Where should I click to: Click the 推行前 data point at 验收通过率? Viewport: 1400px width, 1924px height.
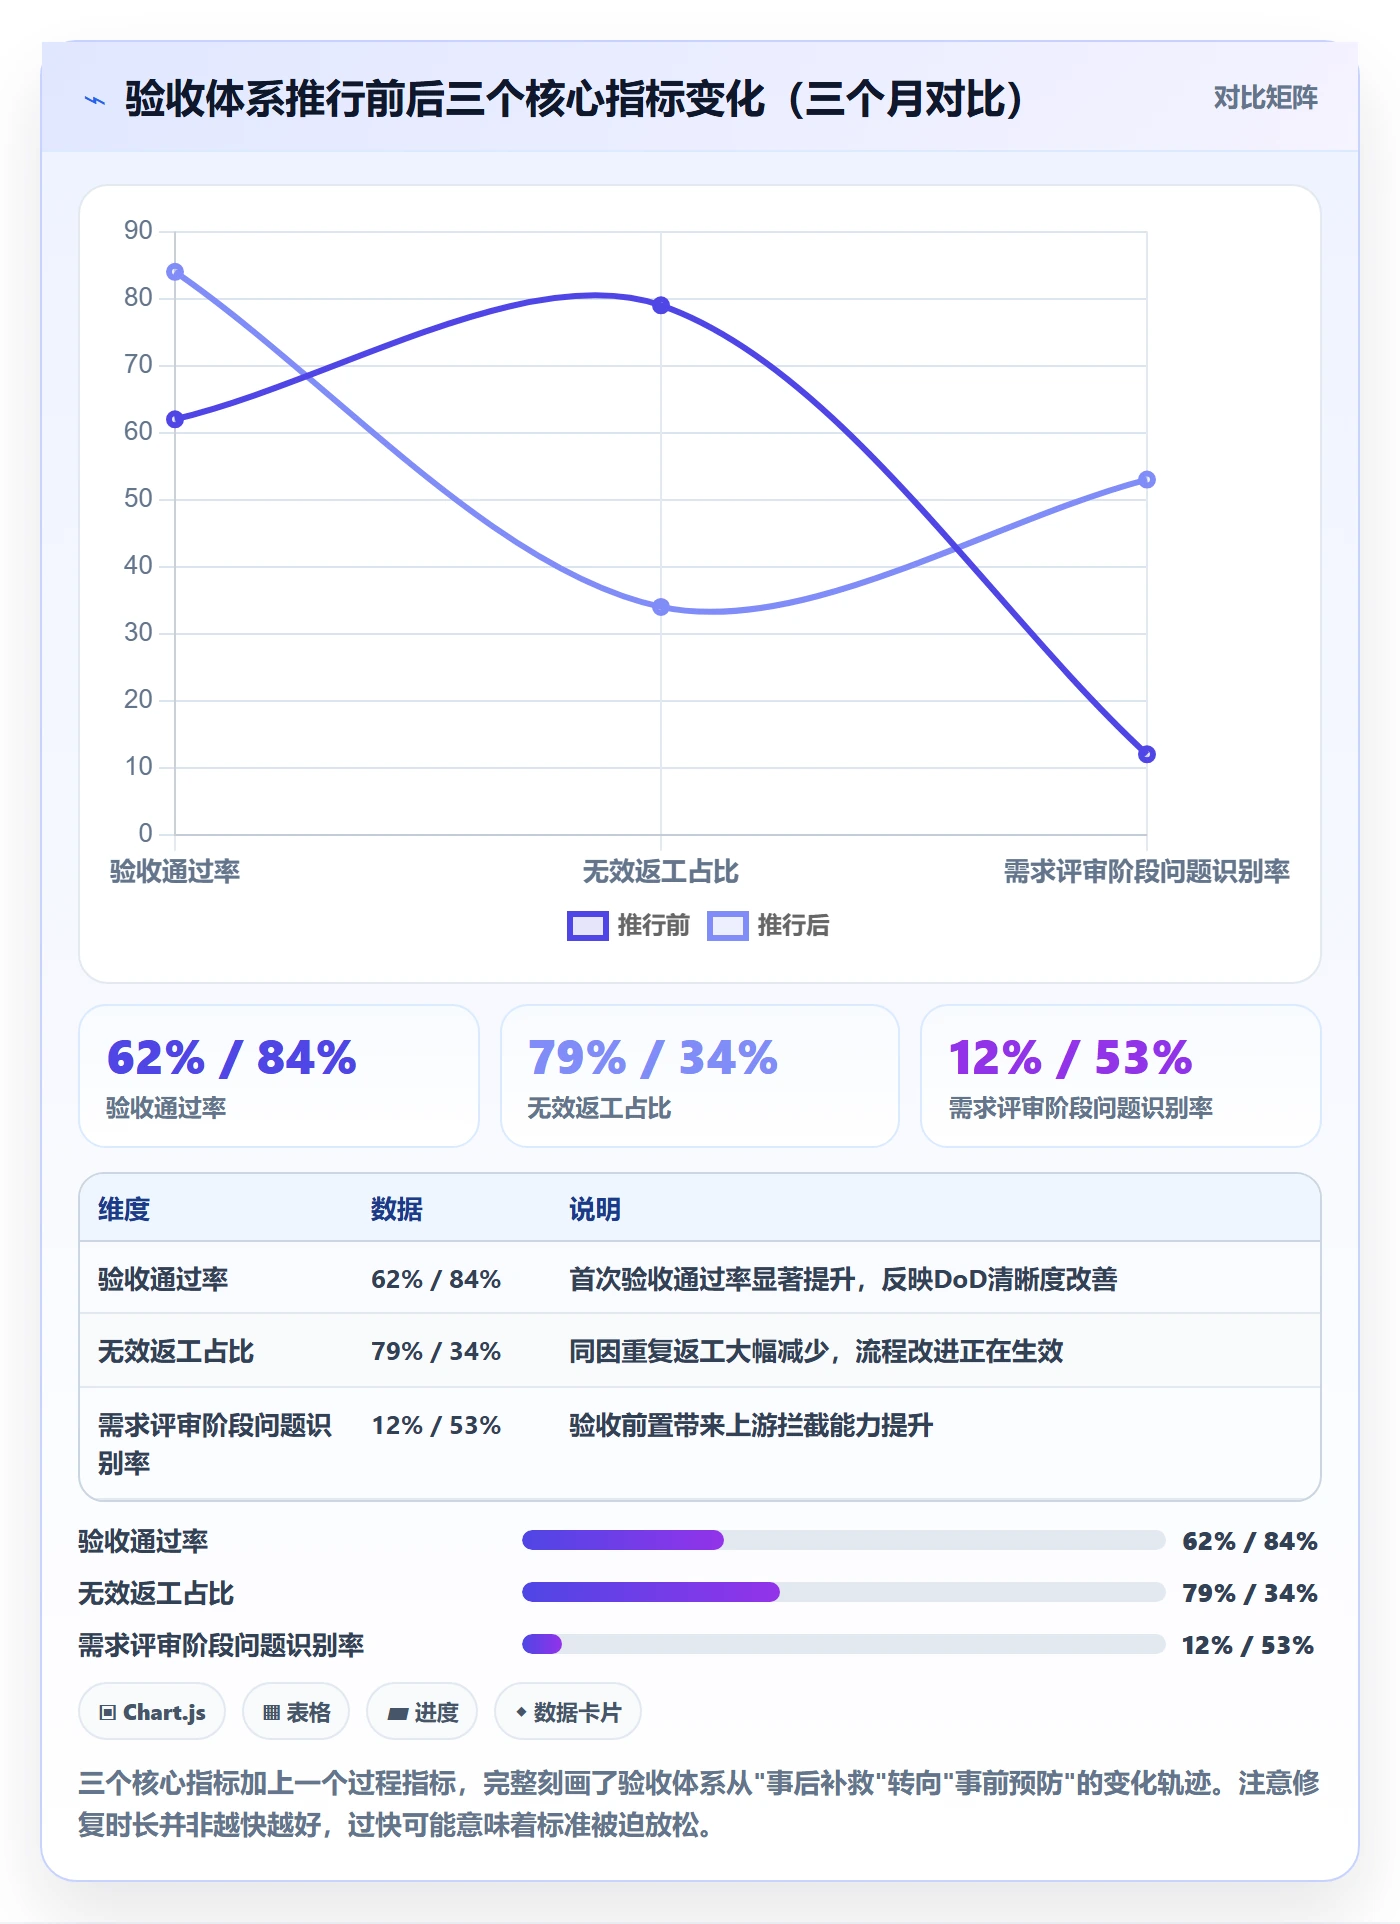point(175,419)
